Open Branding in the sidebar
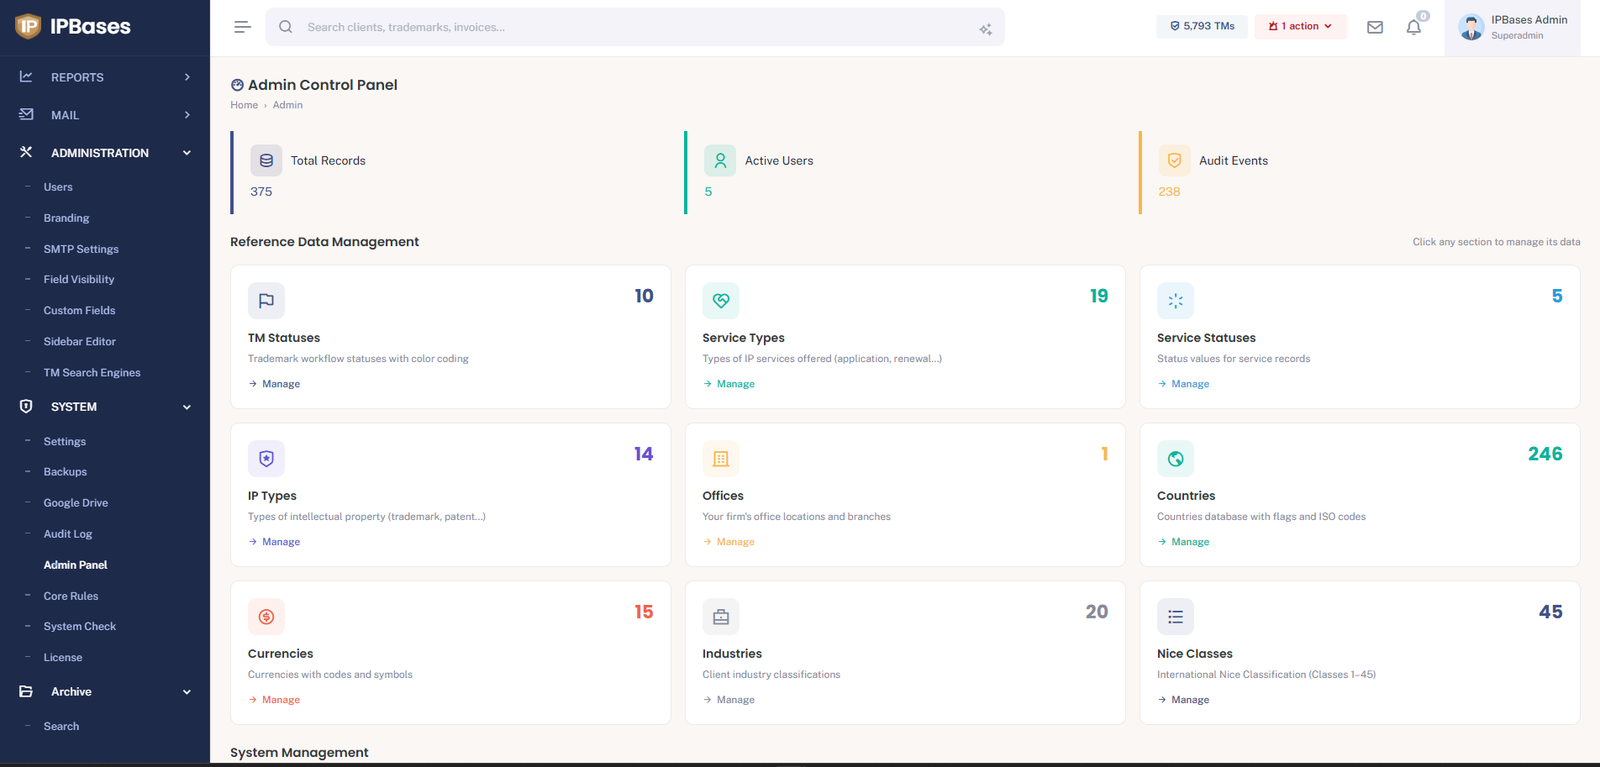The image size is (1600, 767). point(66,218)
